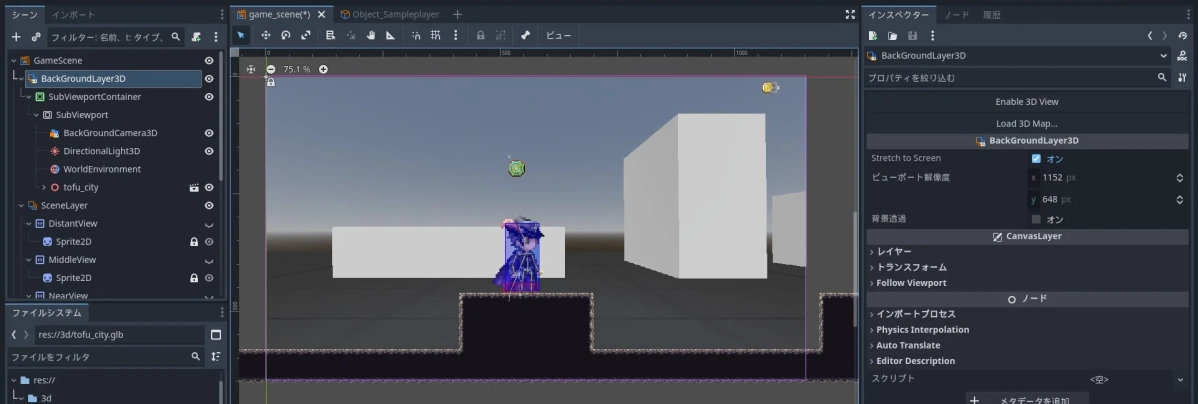Activate the Rotate Mode tool
The width and height of the screenshot is (1198, 404).
coord(286,35)
